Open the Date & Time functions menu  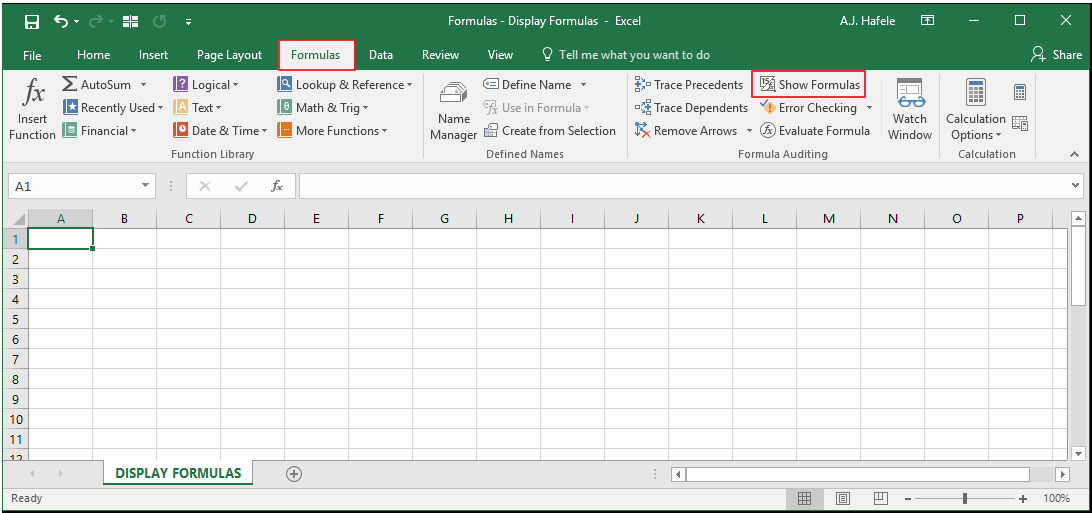(x=220, y=131)
